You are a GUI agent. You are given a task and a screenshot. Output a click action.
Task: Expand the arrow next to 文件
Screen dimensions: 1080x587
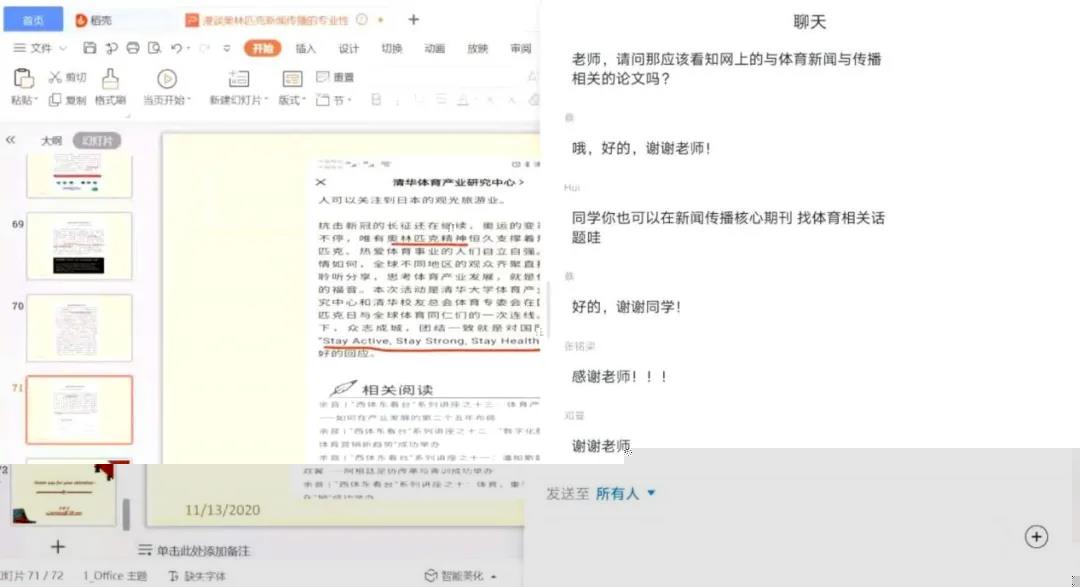(x=63, y=48)
